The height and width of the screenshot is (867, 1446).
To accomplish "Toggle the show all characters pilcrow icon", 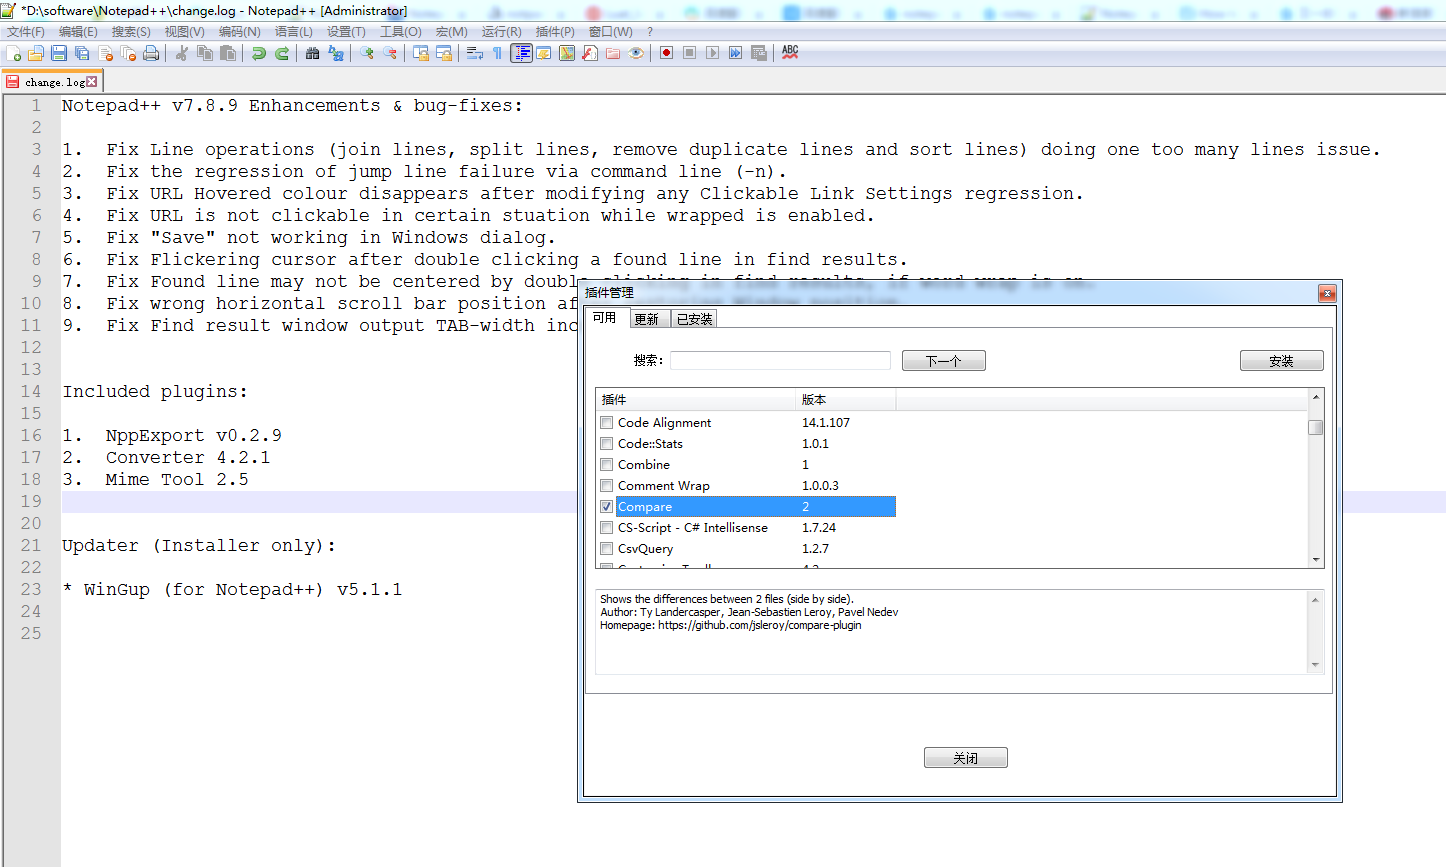I will pyautogui.click(x=497, y=53).
